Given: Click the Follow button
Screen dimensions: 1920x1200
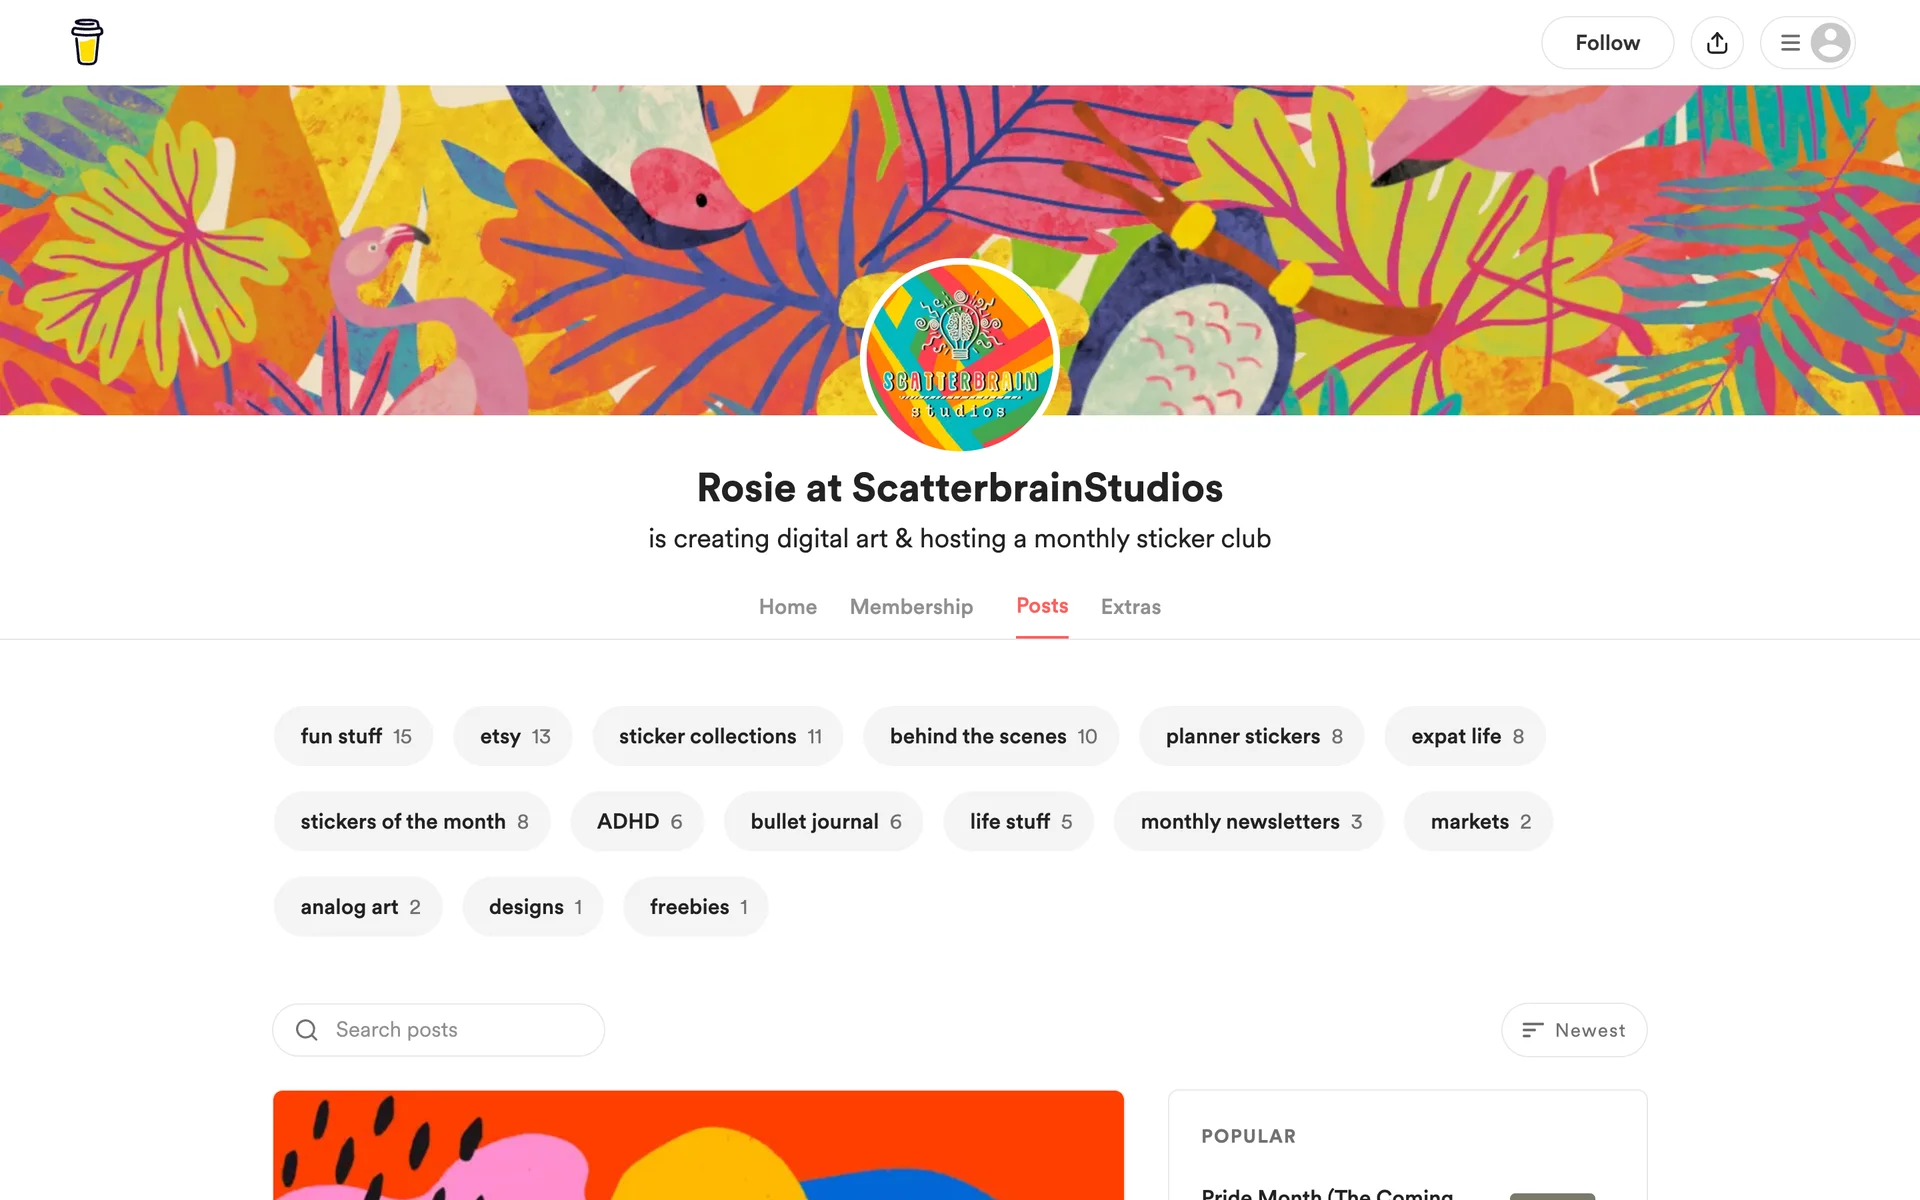Looking at the screenshot, I should pos(1607,43).
